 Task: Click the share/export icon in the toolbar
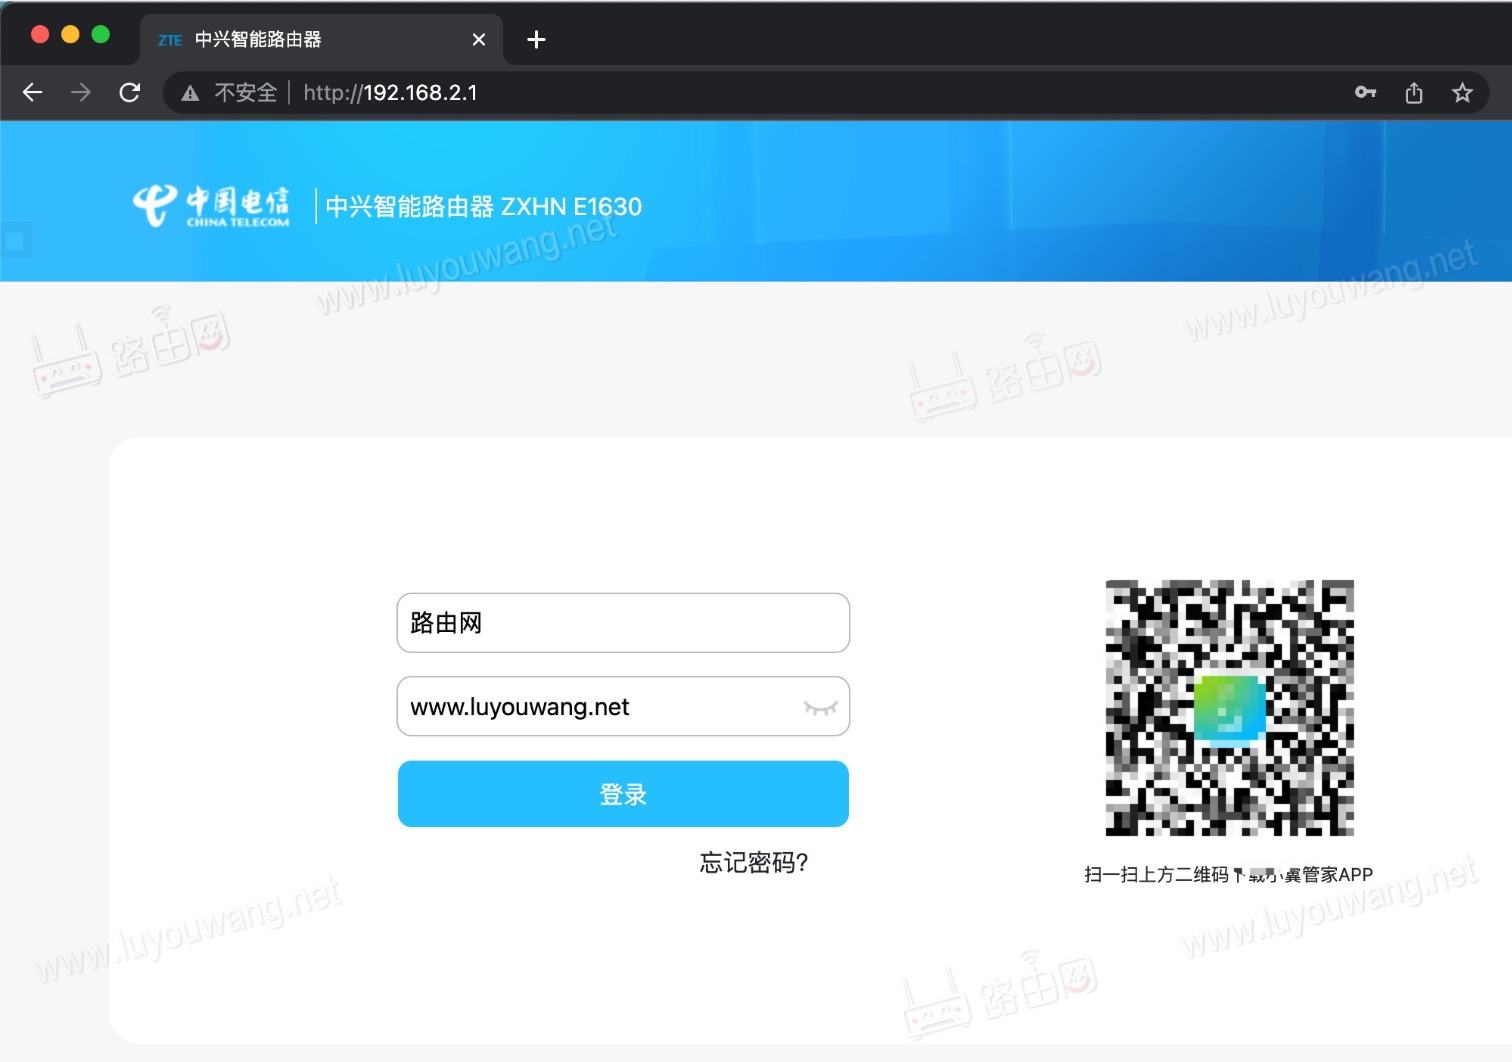coord(1414,92)
